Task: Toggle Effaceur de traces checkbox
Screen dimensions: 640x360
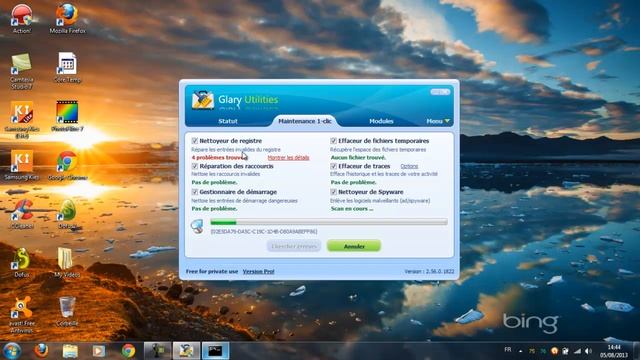Action: (333, 166)
